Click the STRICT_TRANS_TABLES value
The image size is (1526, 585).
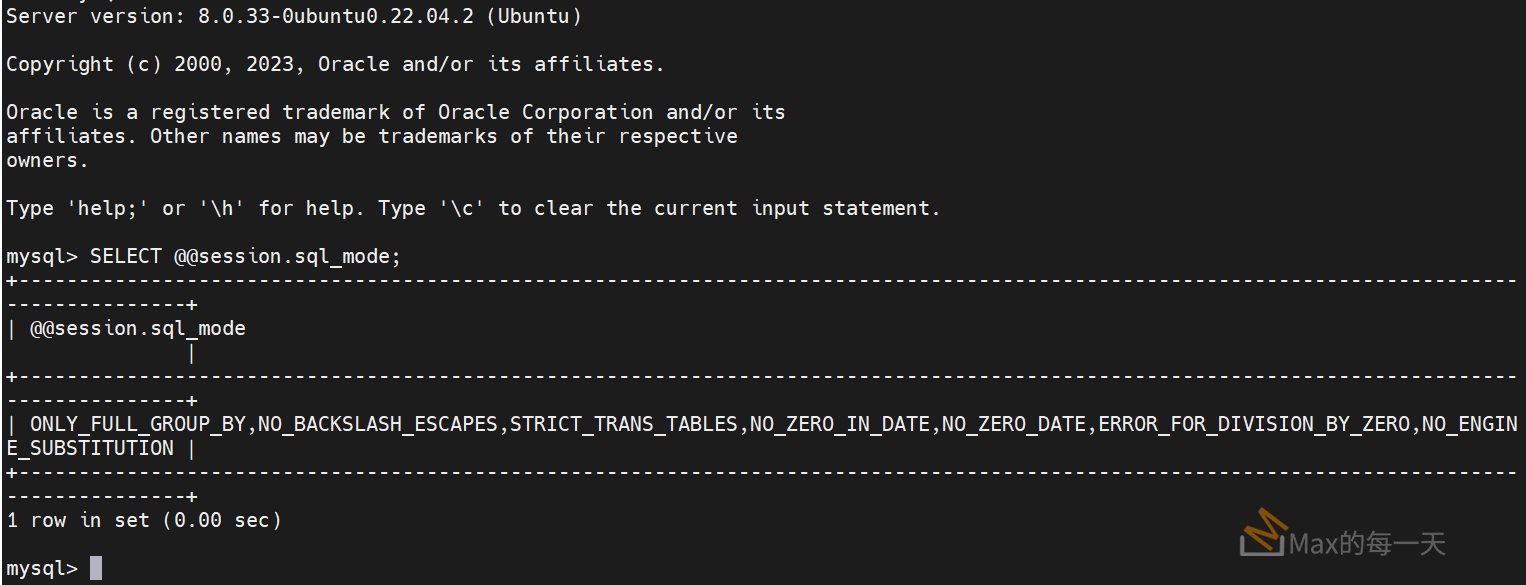coord(624,424)
